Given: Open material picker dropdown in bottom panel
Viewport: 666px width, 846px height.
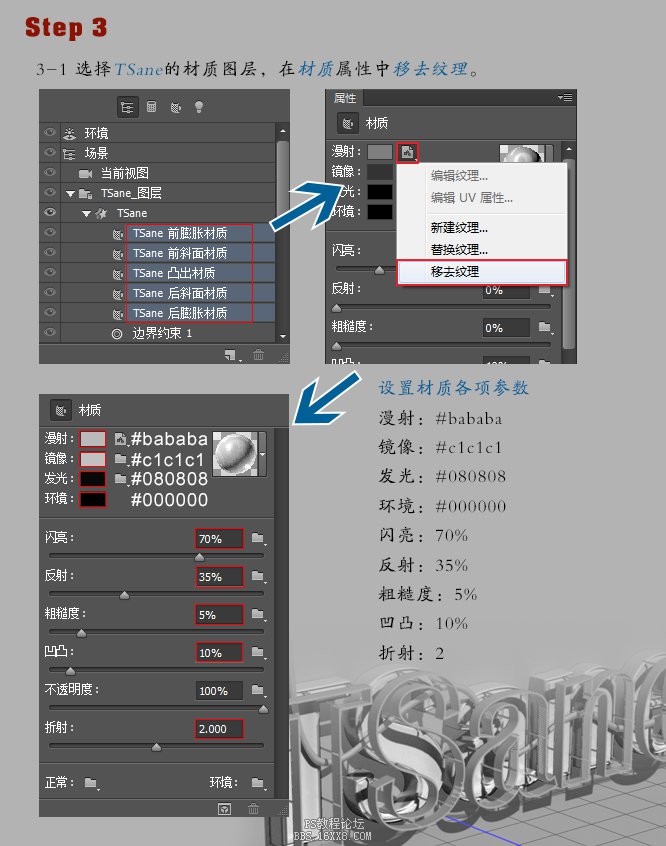Looking at the screenshot, I should click(x=262, y=454).
